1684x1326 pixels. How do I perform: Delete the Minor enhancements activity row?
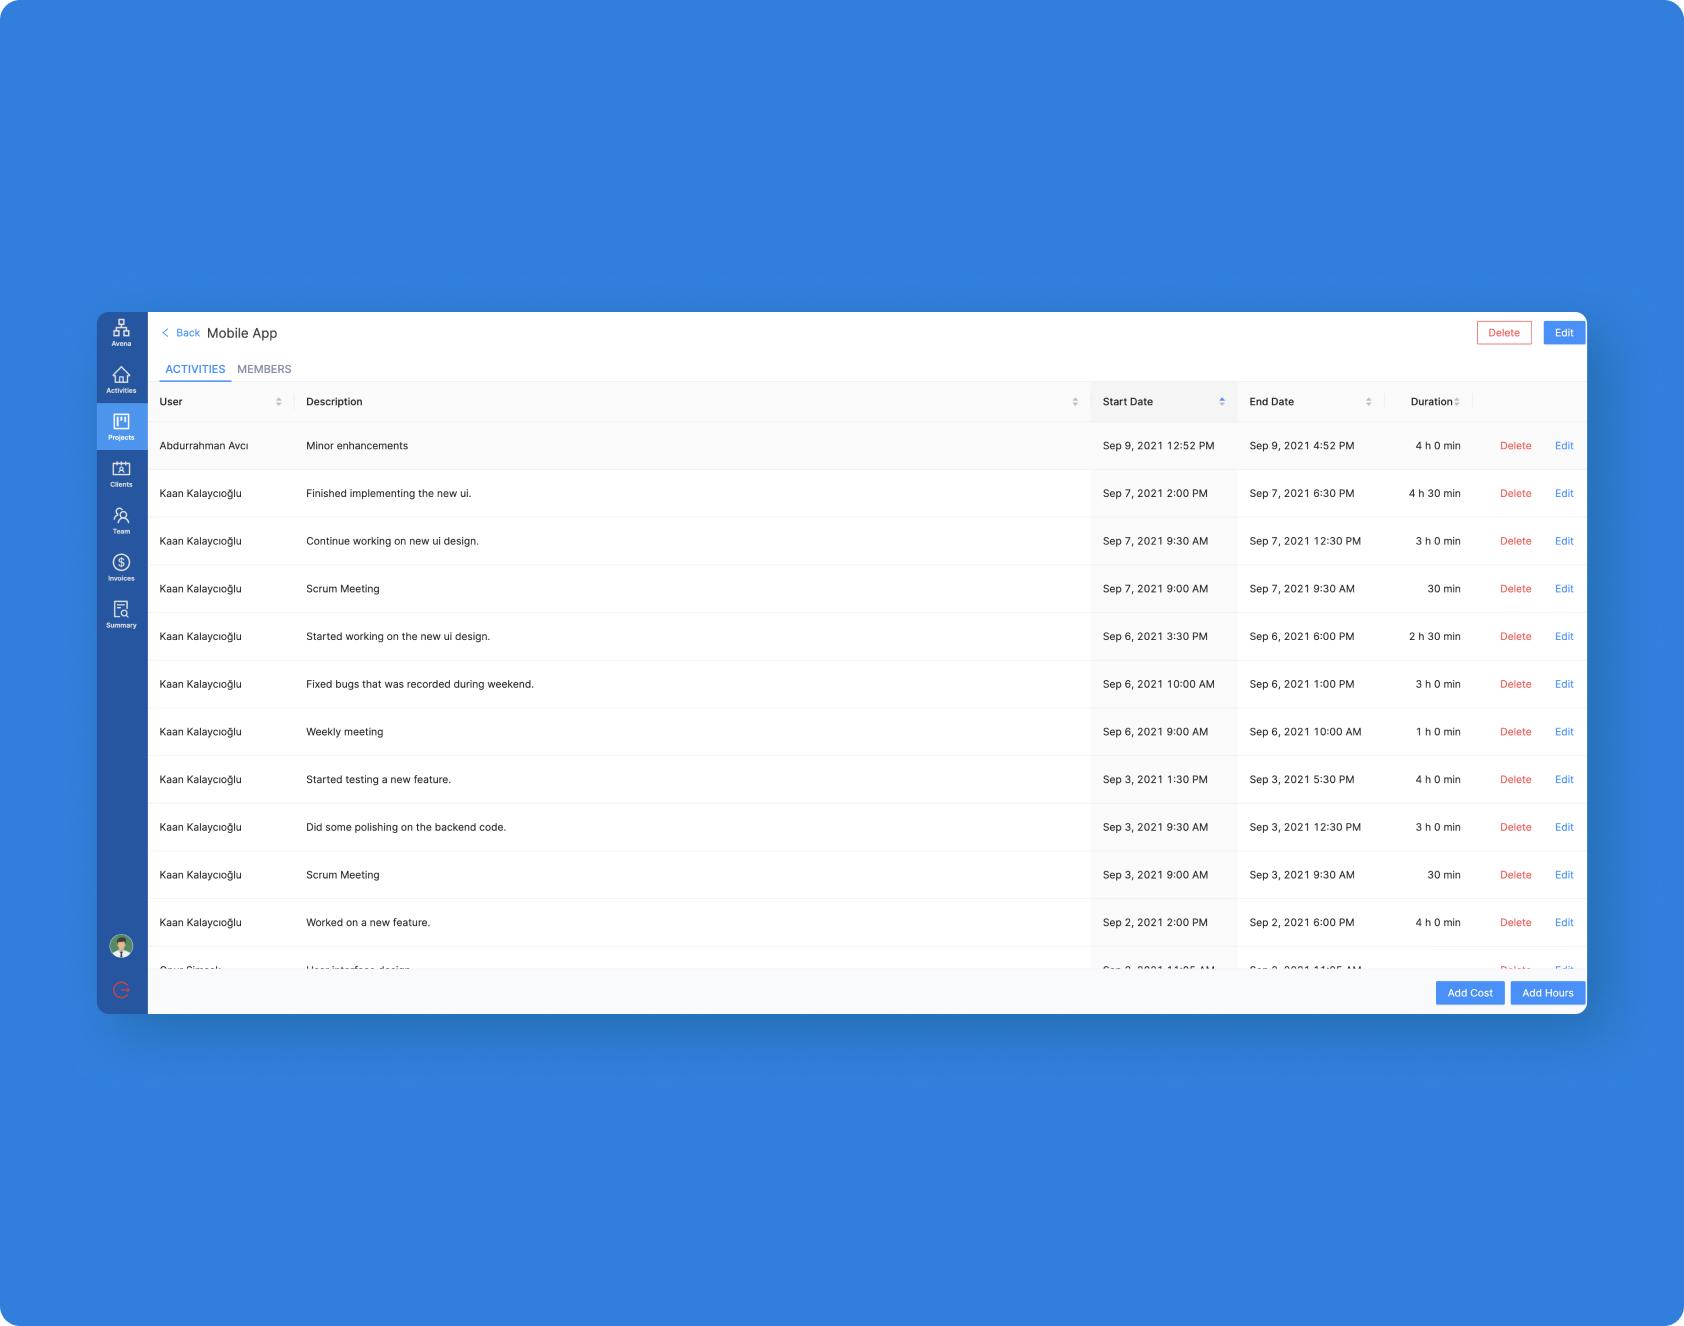click(x=1515, y=446)
